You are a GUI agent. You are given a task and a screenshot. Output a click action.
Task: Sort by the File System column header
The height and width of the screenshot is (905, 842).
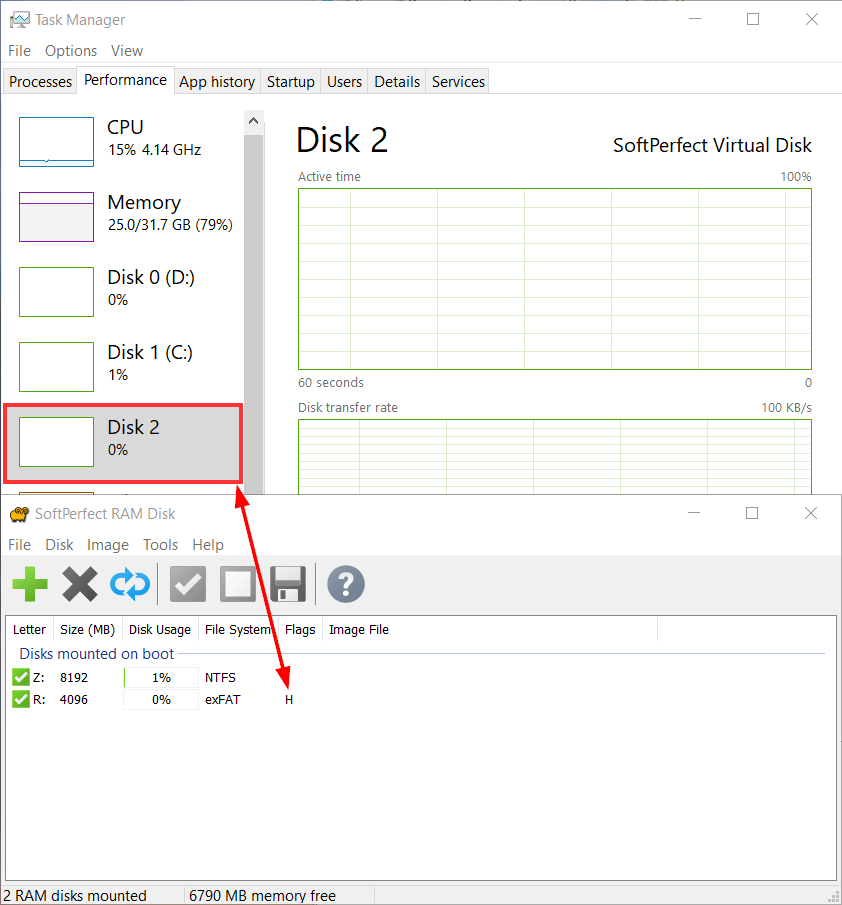coord(238,630)
